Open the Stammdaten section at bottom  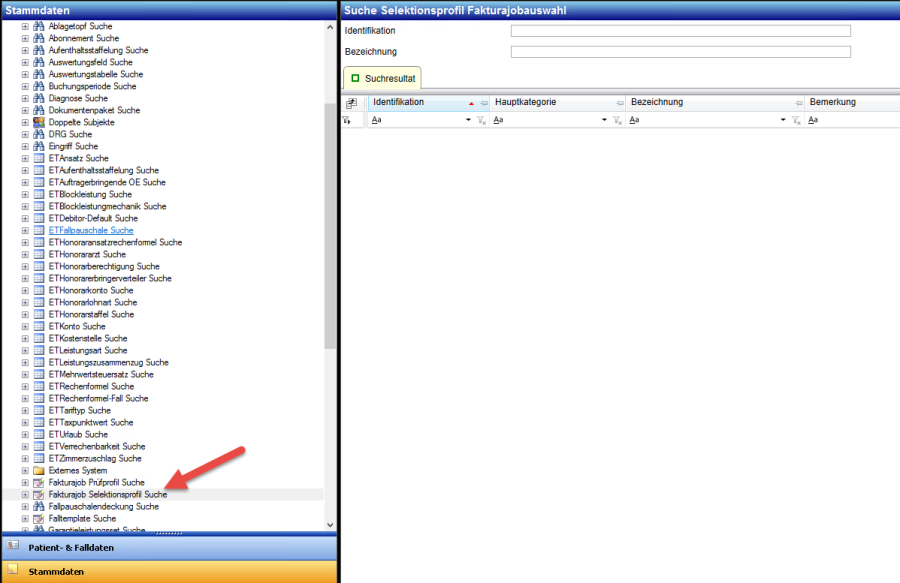169,572
